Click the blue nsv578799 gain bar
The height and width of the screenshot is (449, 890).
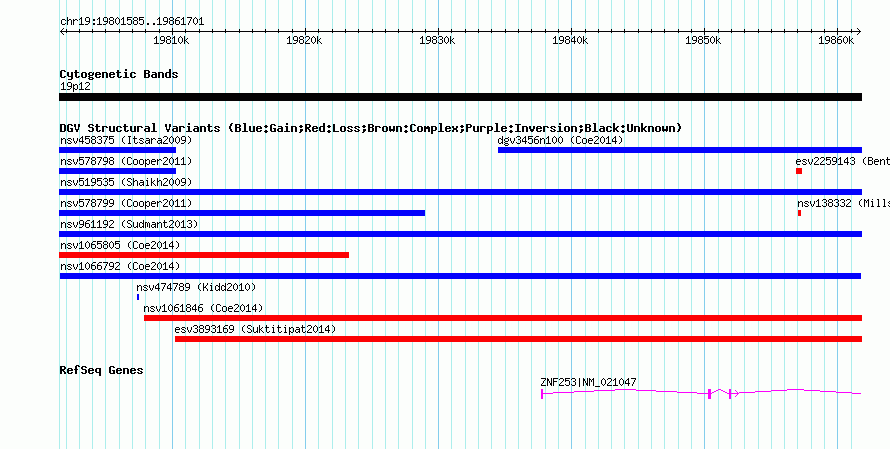coord(242,213)
